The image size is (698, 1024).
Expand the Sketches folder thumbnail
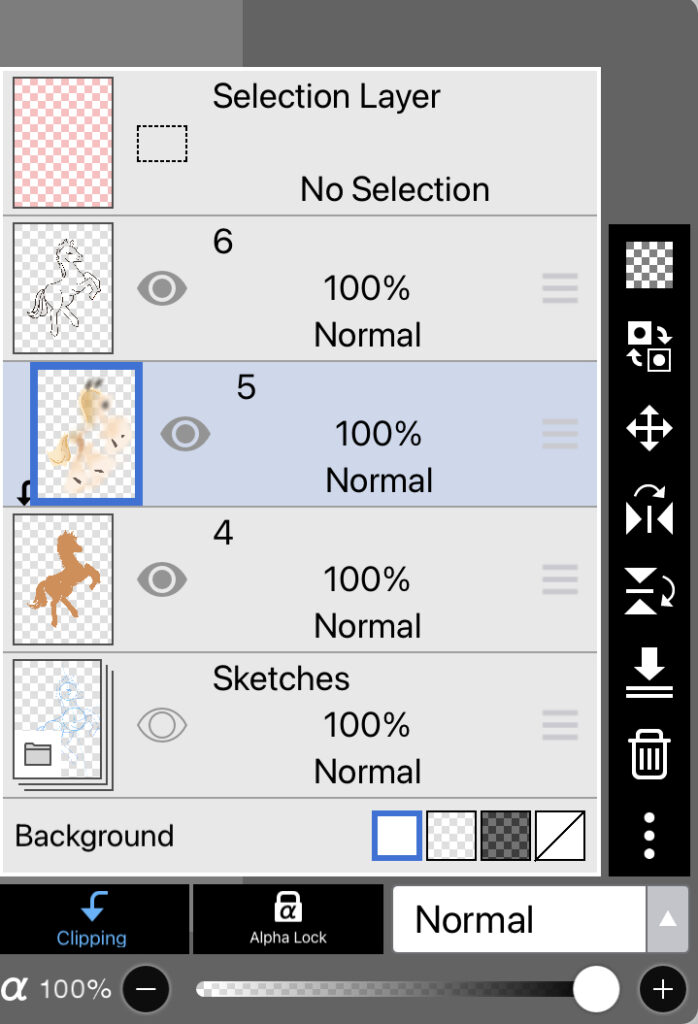click(x=62, y=724)
